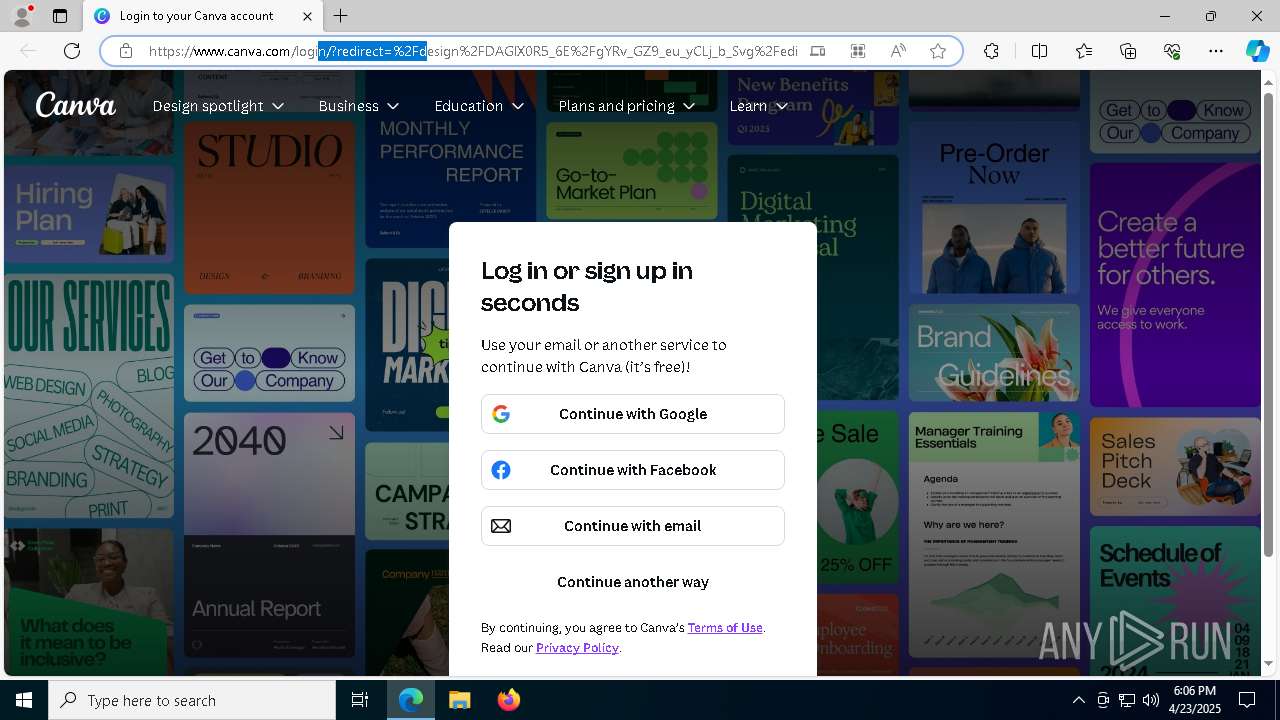Add this page to favorites star
Image resolution: width=1280 pixels, height=720 pixels.
pyautogui.click(x=938, y=51)
